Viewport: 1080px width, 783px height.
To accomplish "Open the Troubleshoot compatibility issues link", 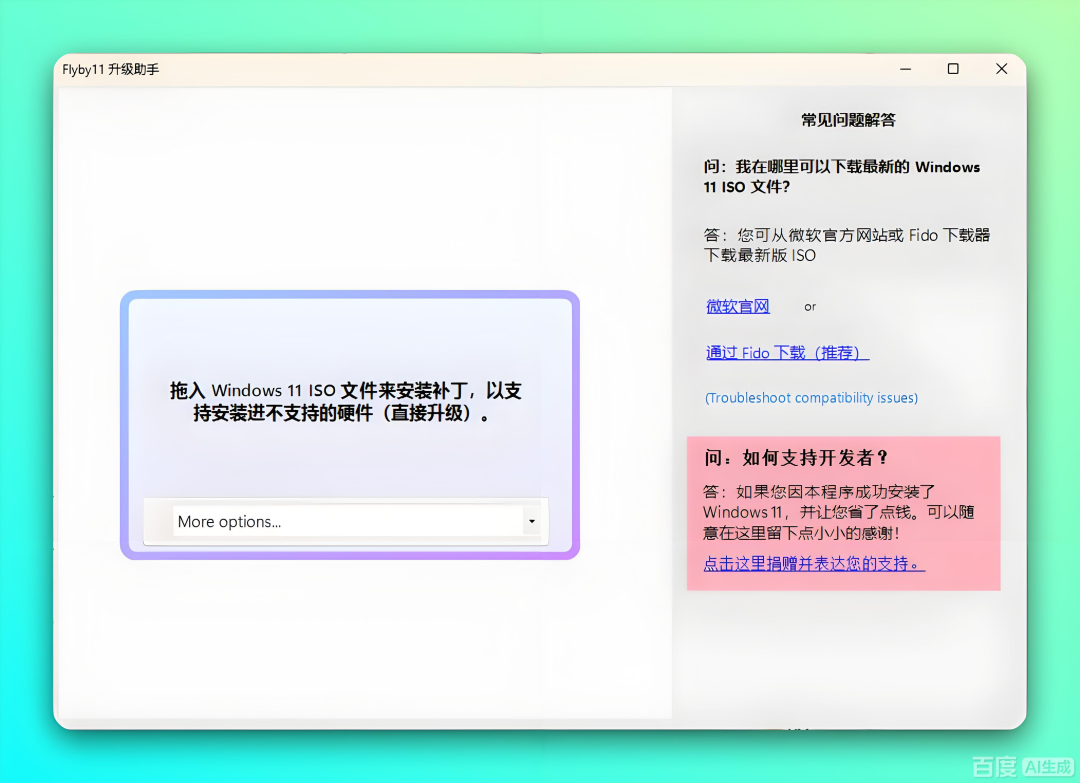I will (811, 397).
